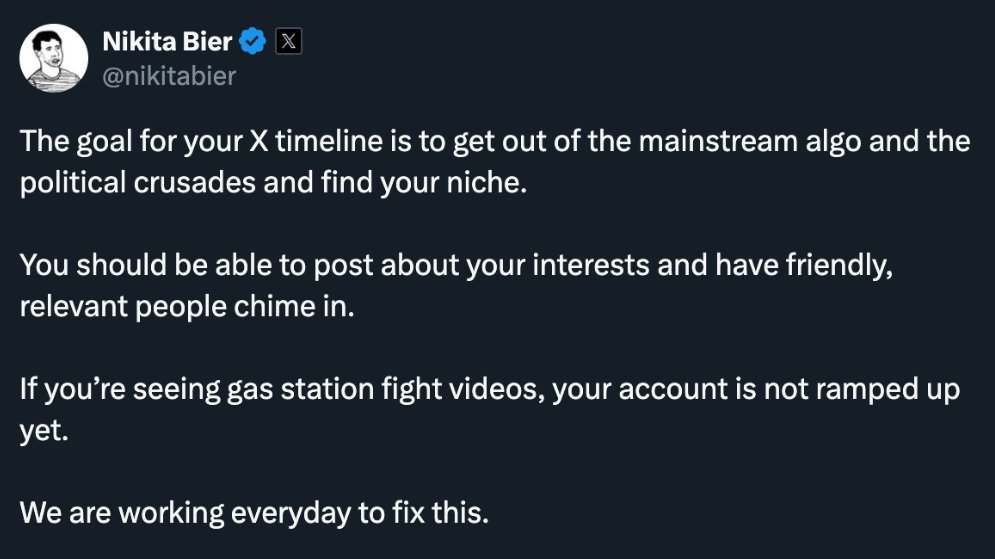
Task: Click the X affiliation badge icon
Action: coord(288,42)
